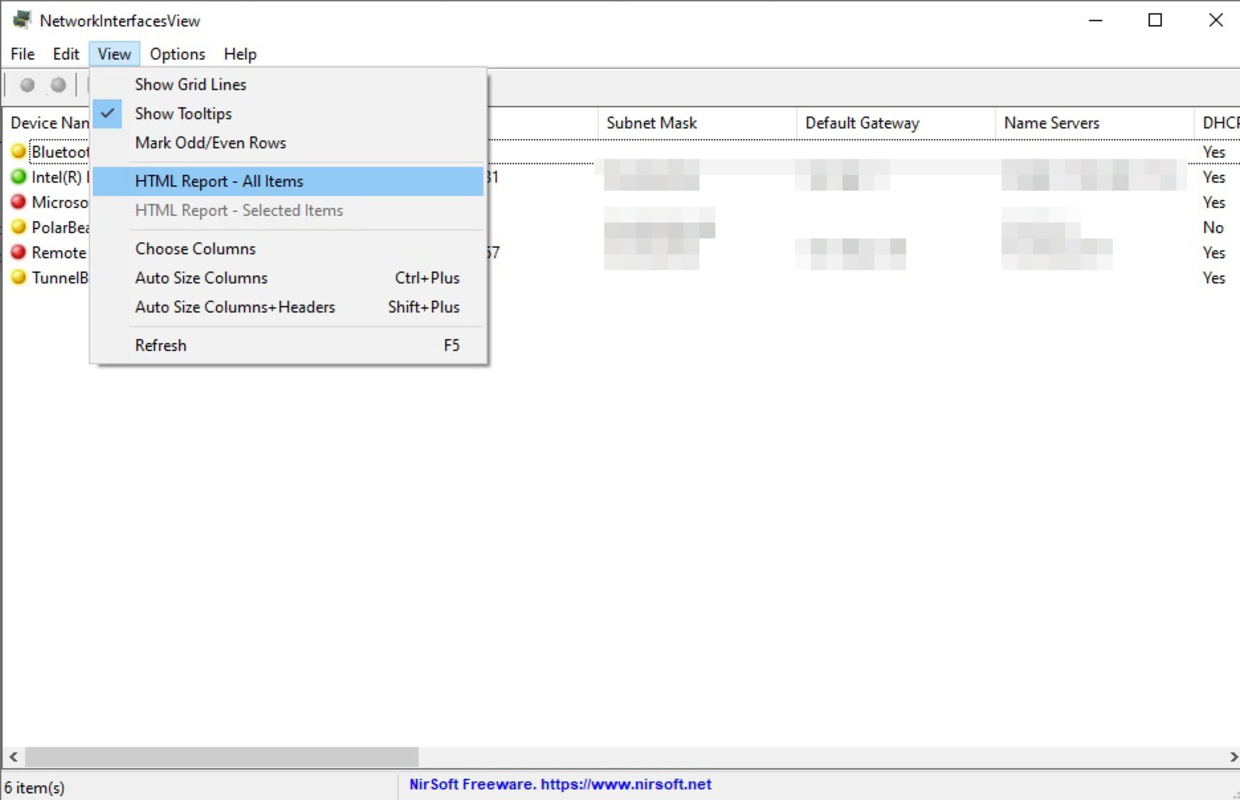Viewport: 1240px width, 800px height.
Task: Select the Bluetooth device row text
Action: pyautogui.click(x=60, y=152)
